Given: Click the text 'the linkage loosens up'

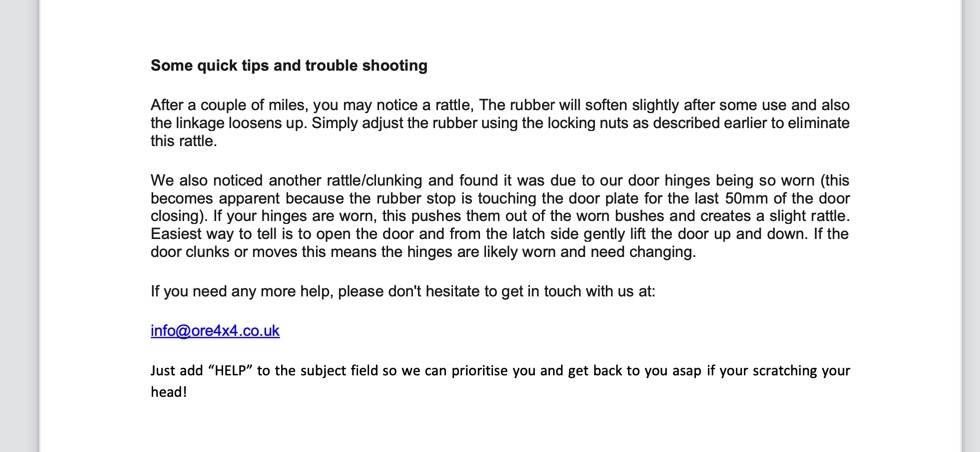Looking at the screenshot, I should coord(226,123).
